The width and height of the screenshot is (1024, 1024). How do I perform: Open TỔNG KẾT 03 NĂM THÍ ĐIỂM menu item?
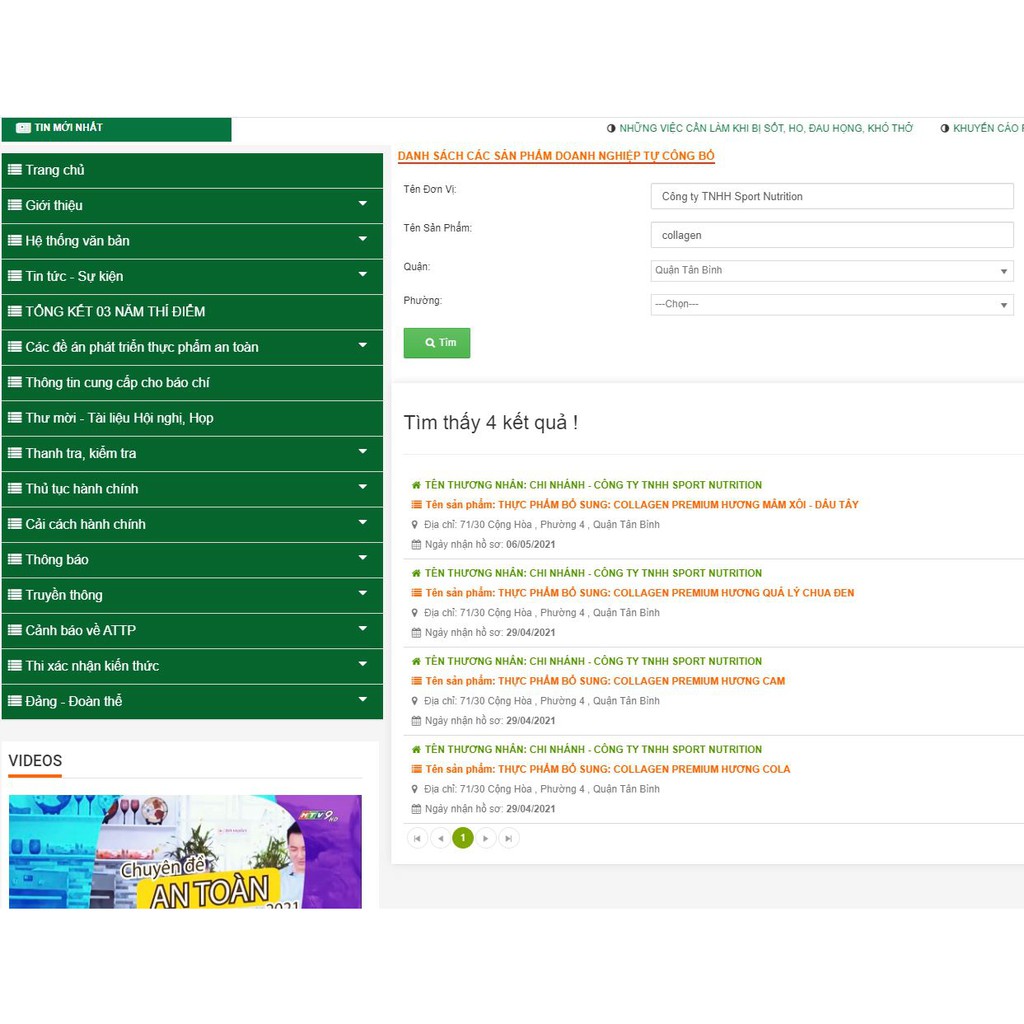coord(115,311)
